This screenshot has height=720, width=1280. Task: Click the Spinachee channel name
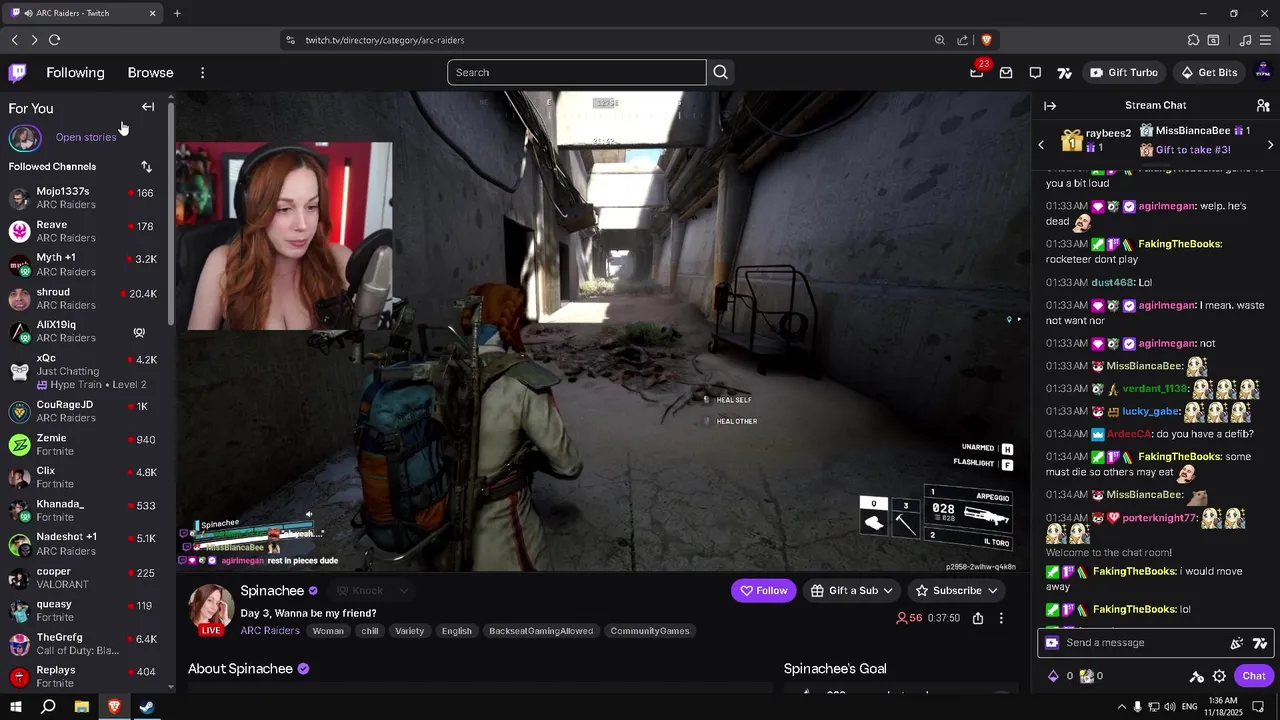(x=272, y=591)
